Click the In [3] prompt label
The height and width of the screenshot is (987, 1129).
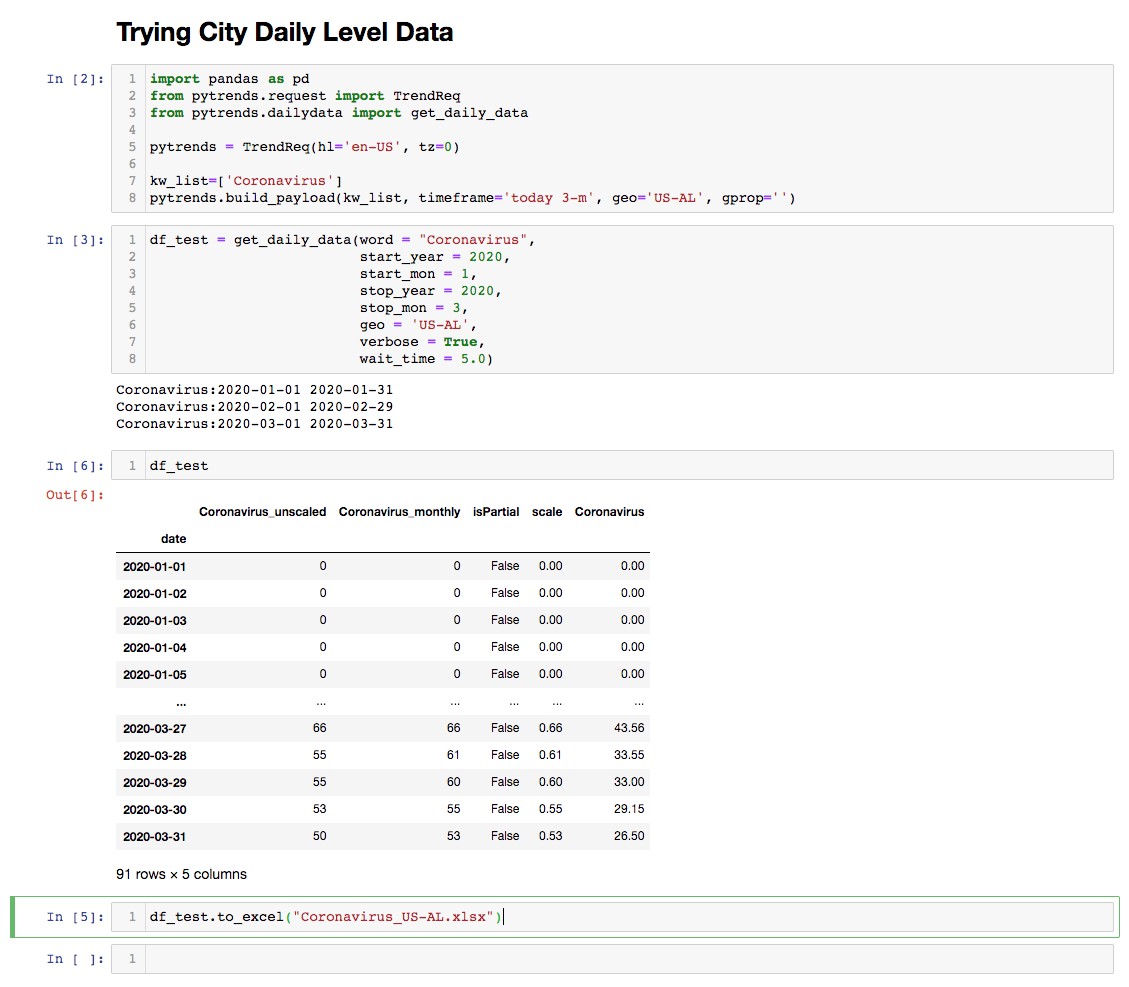(75, 240)
